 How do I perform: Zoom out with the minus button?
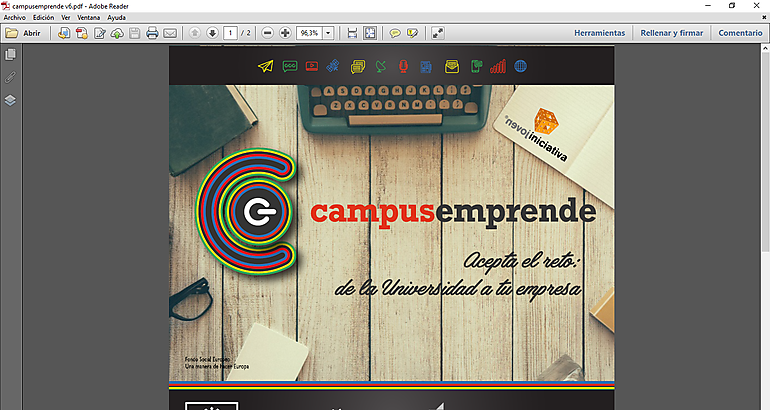pos(267,33)
